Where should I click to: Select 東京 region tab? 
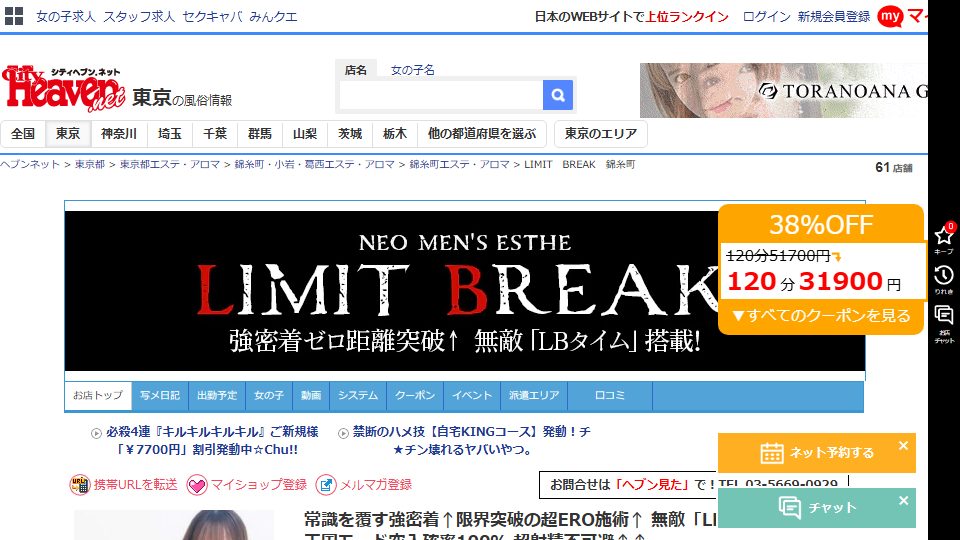(68, 133)
